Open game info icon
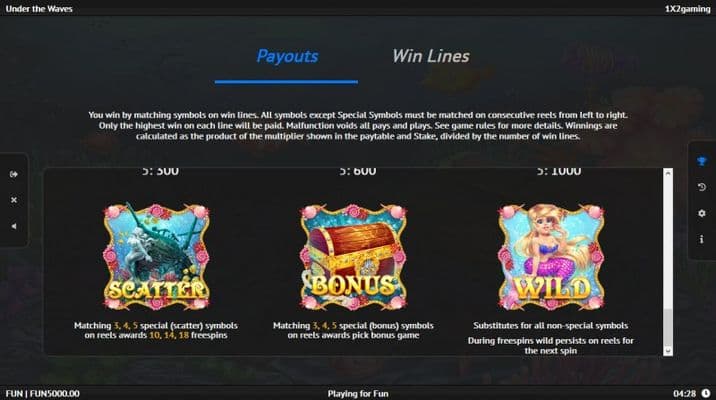Screen dimensions: 716x400 (702, 239)
